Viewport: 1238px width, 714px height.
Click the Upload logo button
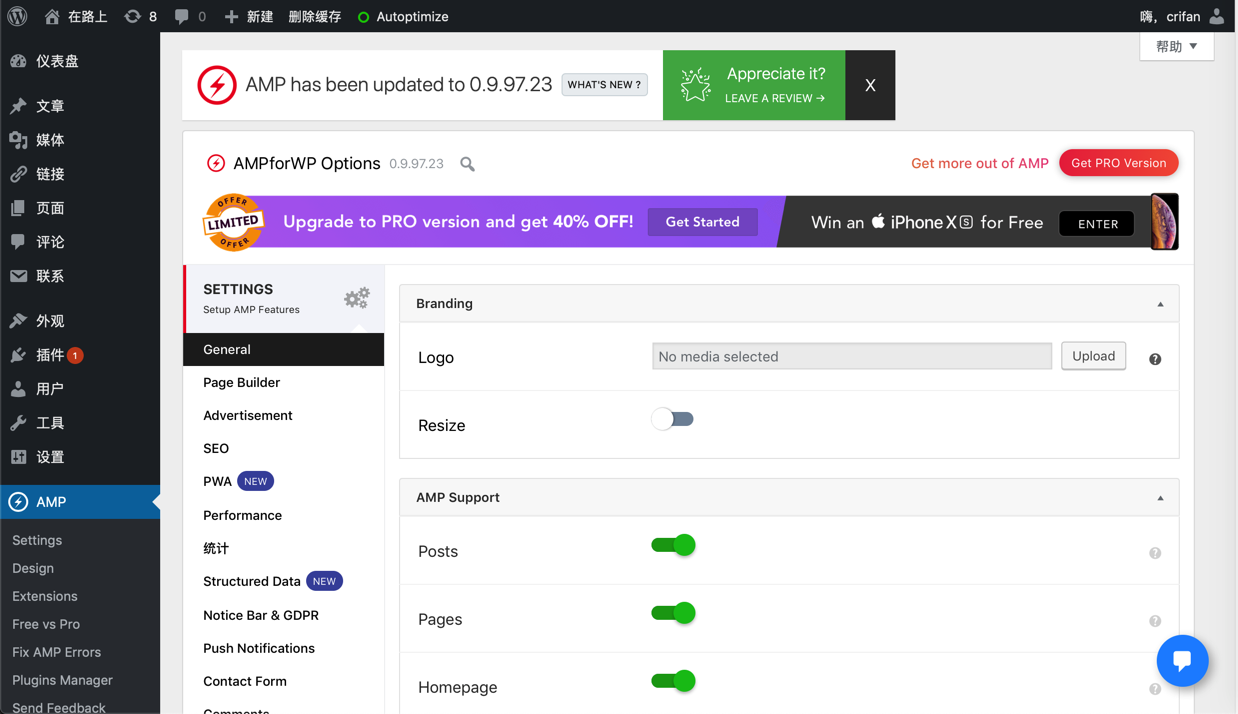(1094, 356)
